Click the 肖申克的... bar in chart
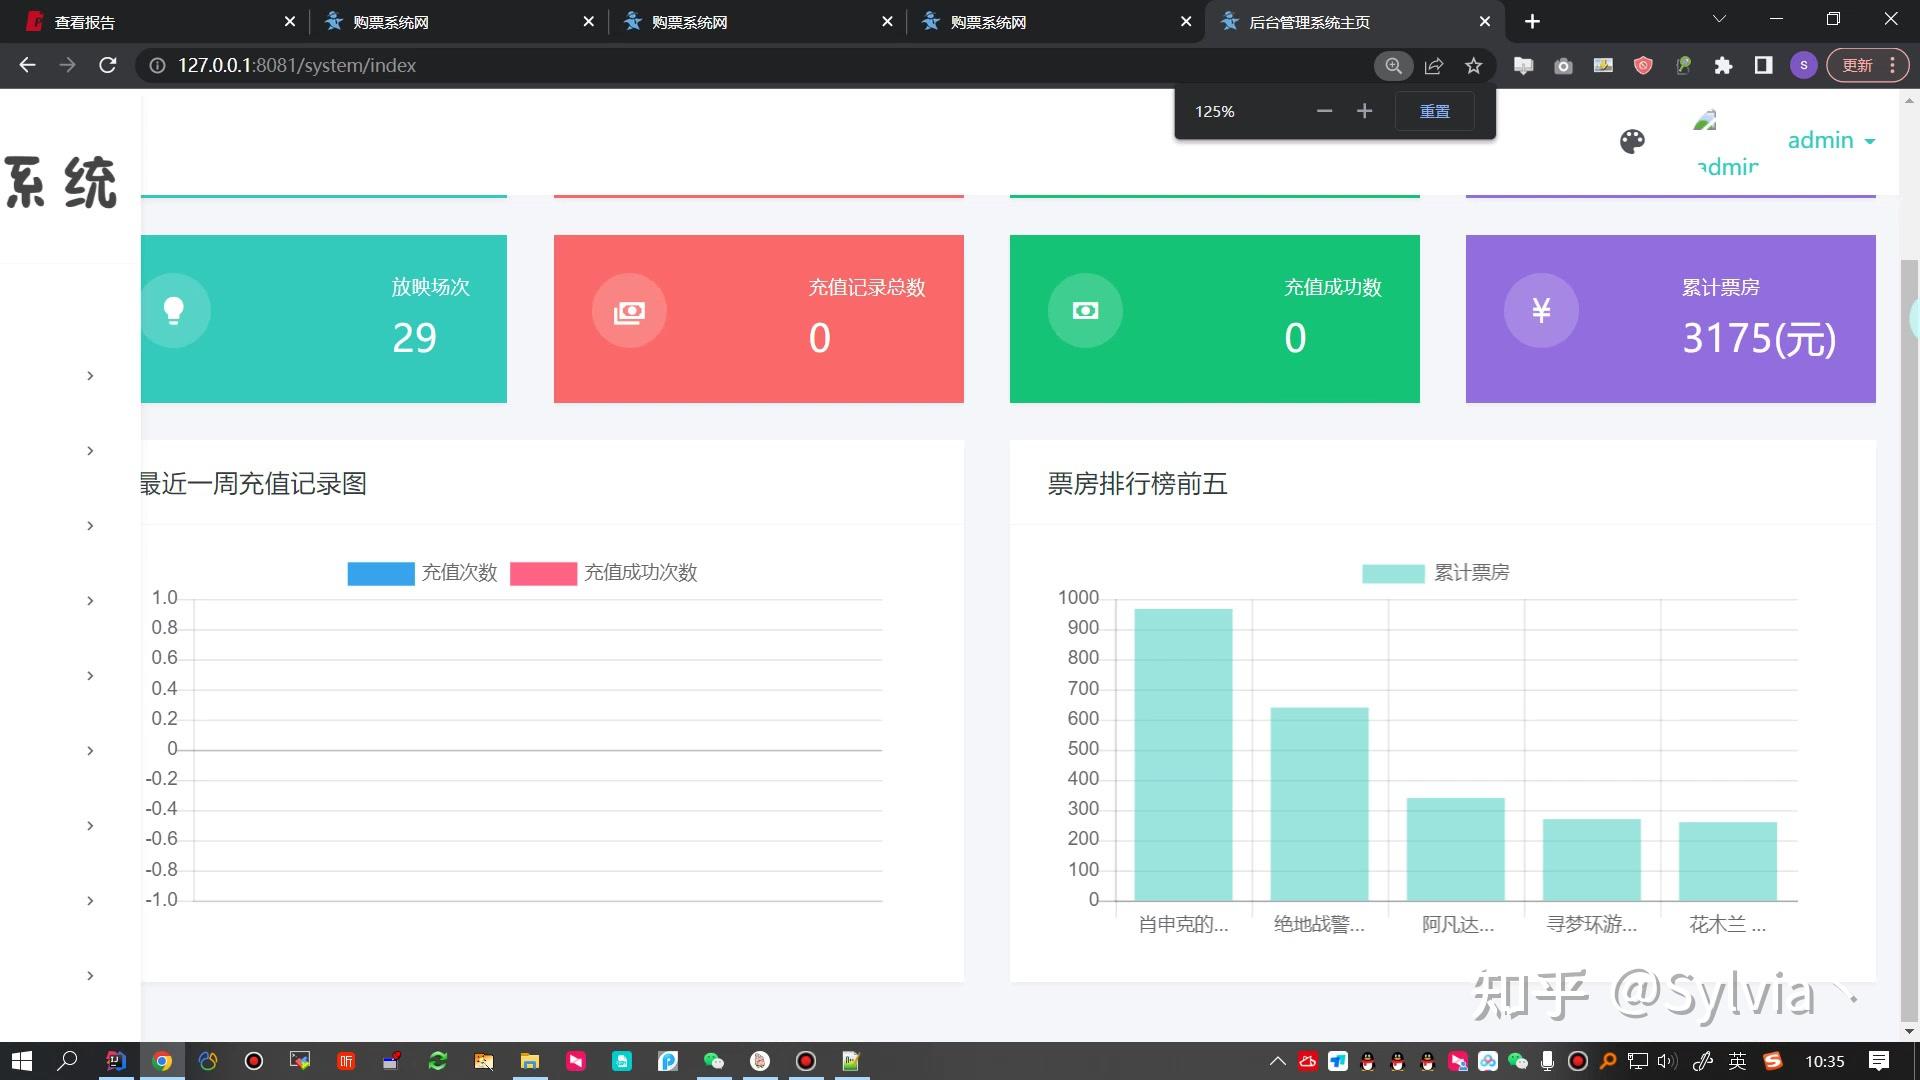Viewport: 1920px width, 1080px height. click(1183, 754)
